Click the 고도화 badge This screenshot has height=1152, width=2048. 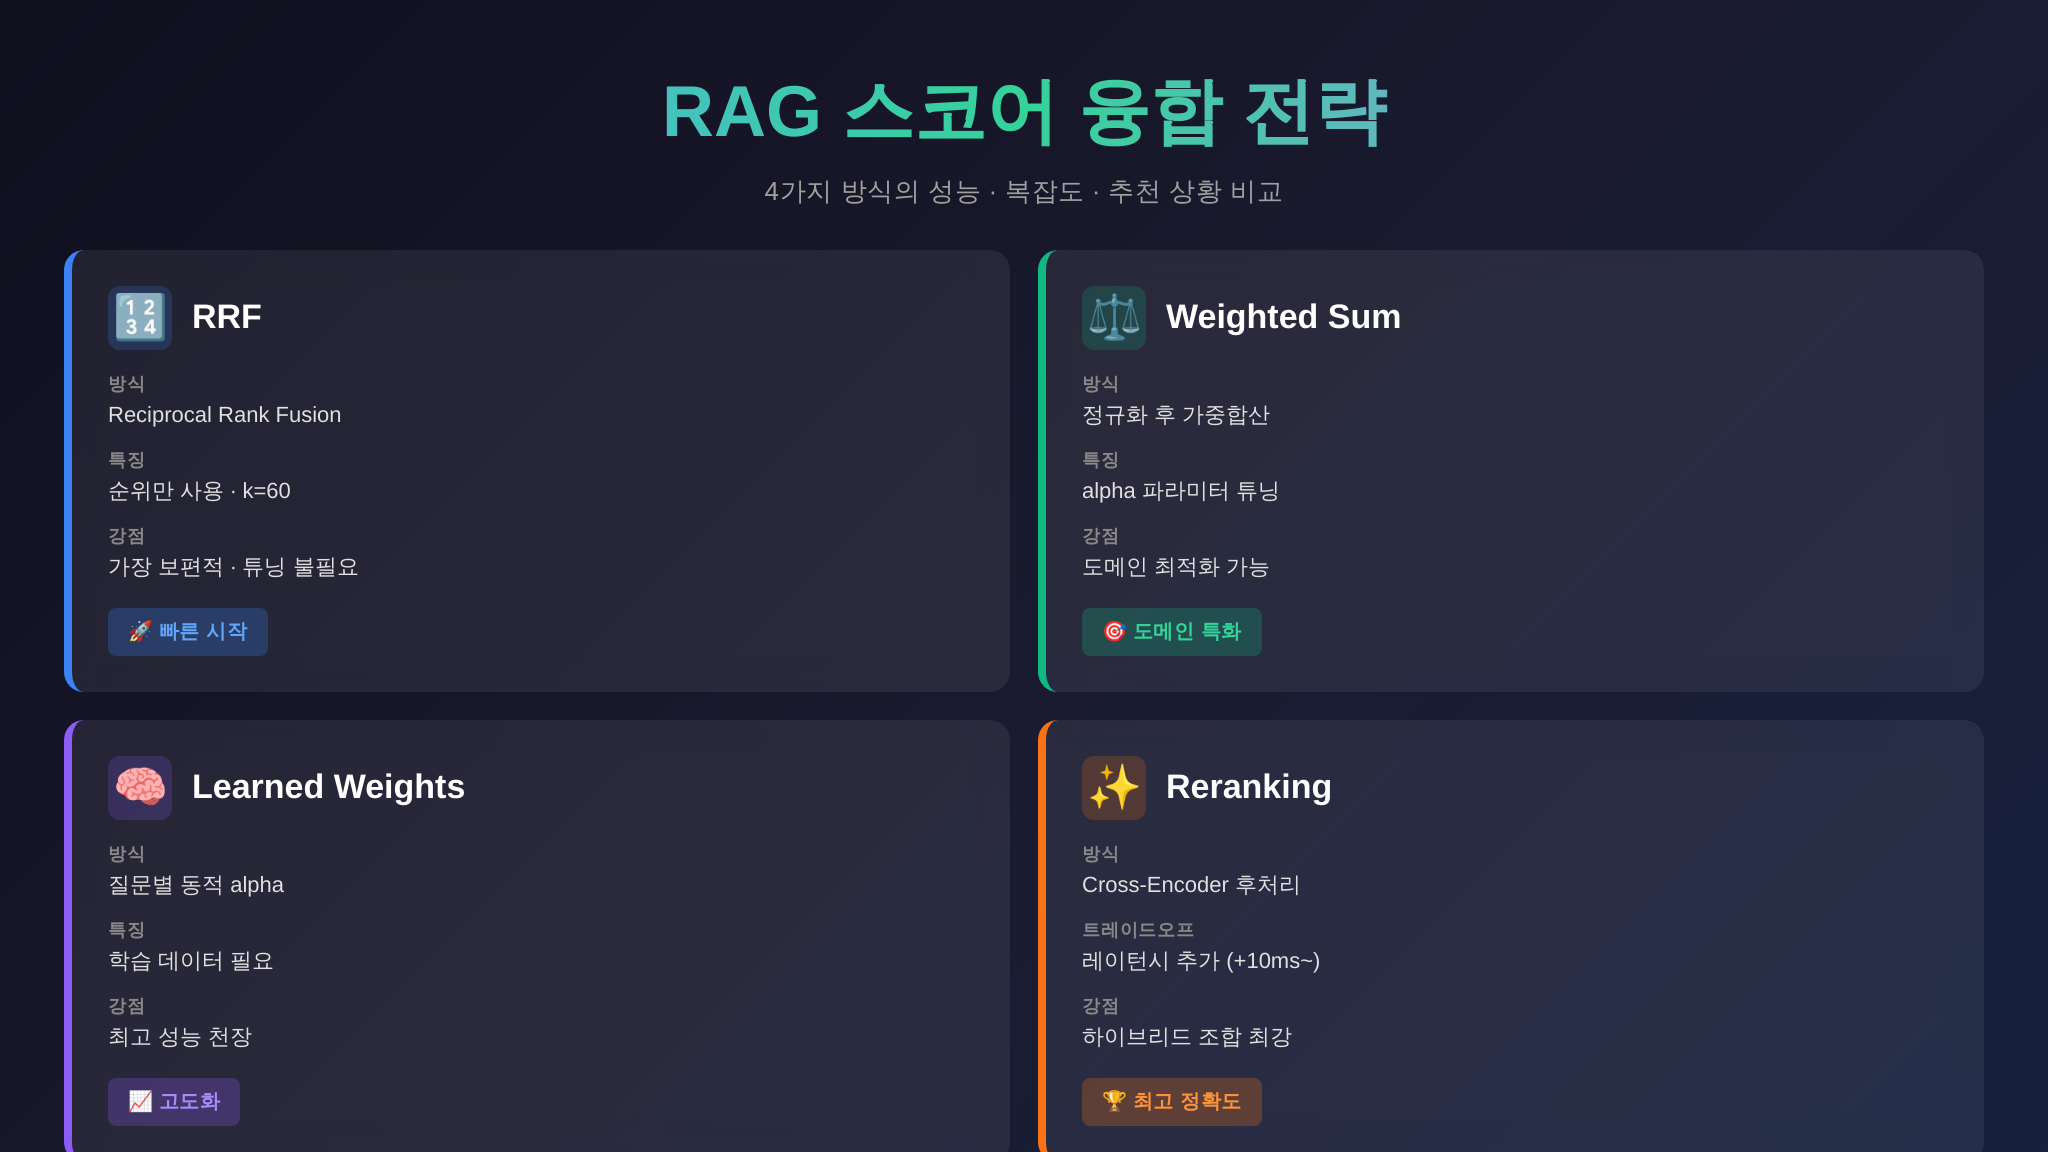pos(174,1102)
